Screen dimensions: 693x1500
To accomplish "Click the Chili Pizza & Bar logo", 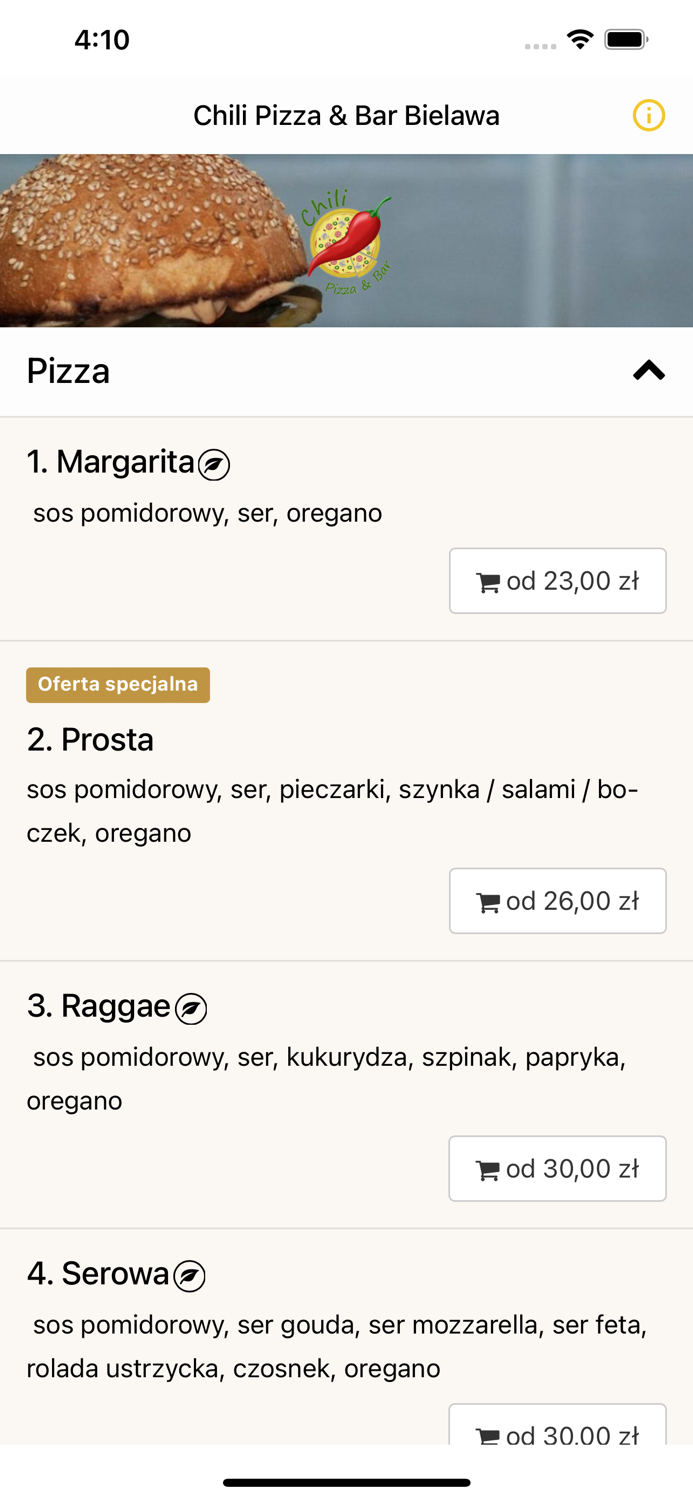I will (x=346, y=241).
